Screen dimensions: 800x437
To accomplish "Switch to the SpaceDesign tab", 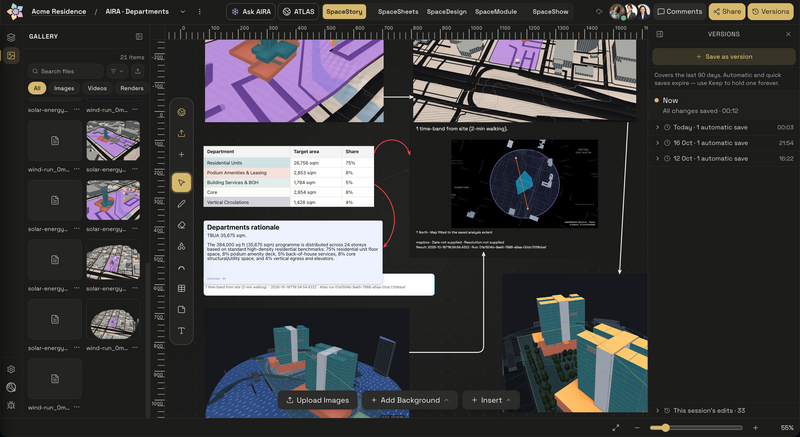I will point(446,11).
